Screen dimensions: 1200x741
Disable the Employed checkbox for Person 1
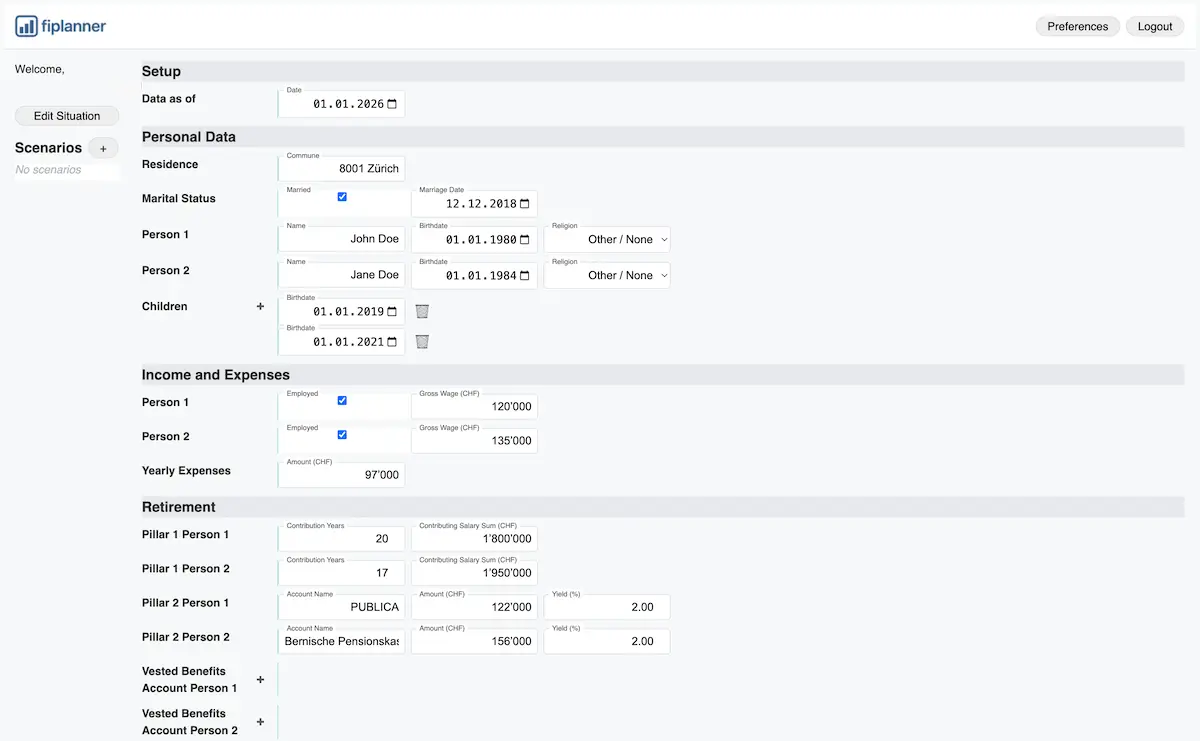342,400
